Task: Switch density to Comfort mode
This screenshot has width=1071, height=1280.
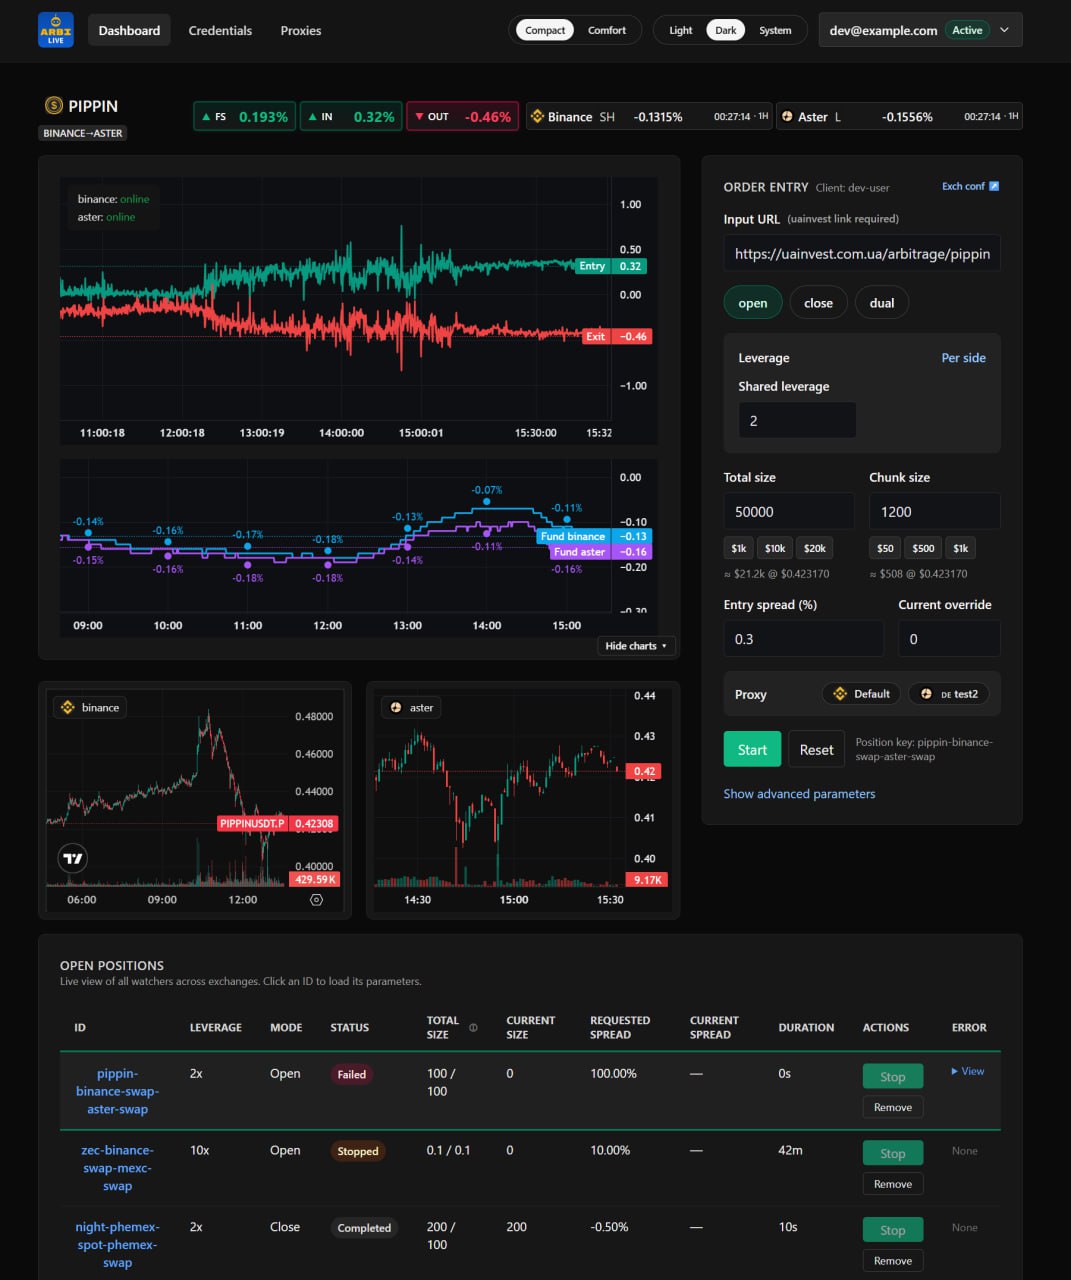Action: pos(606,30)
